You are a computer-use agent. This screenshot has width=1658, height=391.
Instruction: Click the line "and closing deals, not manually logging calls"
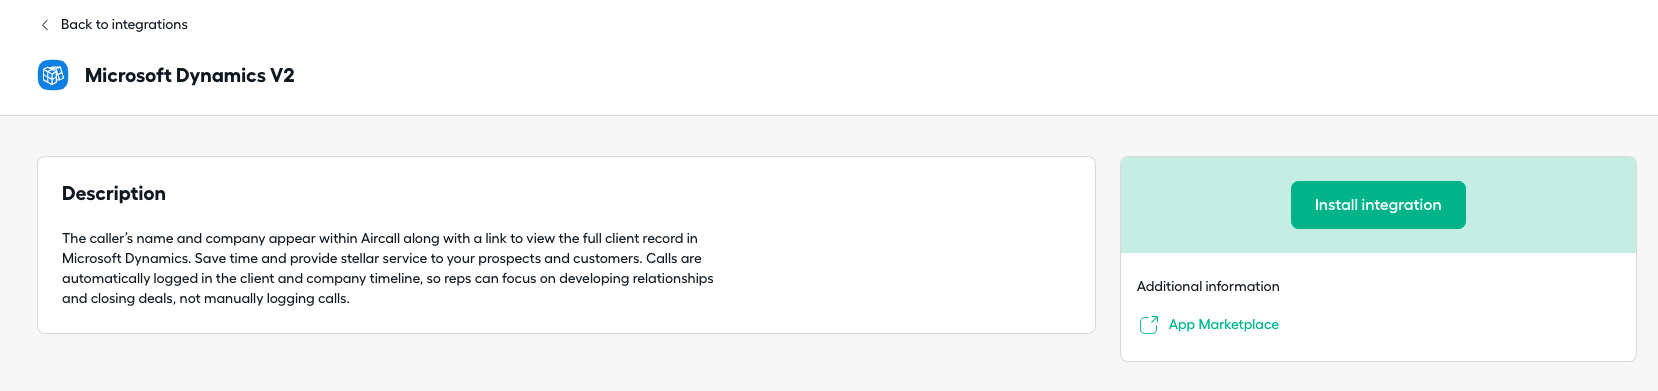point(206,298)
